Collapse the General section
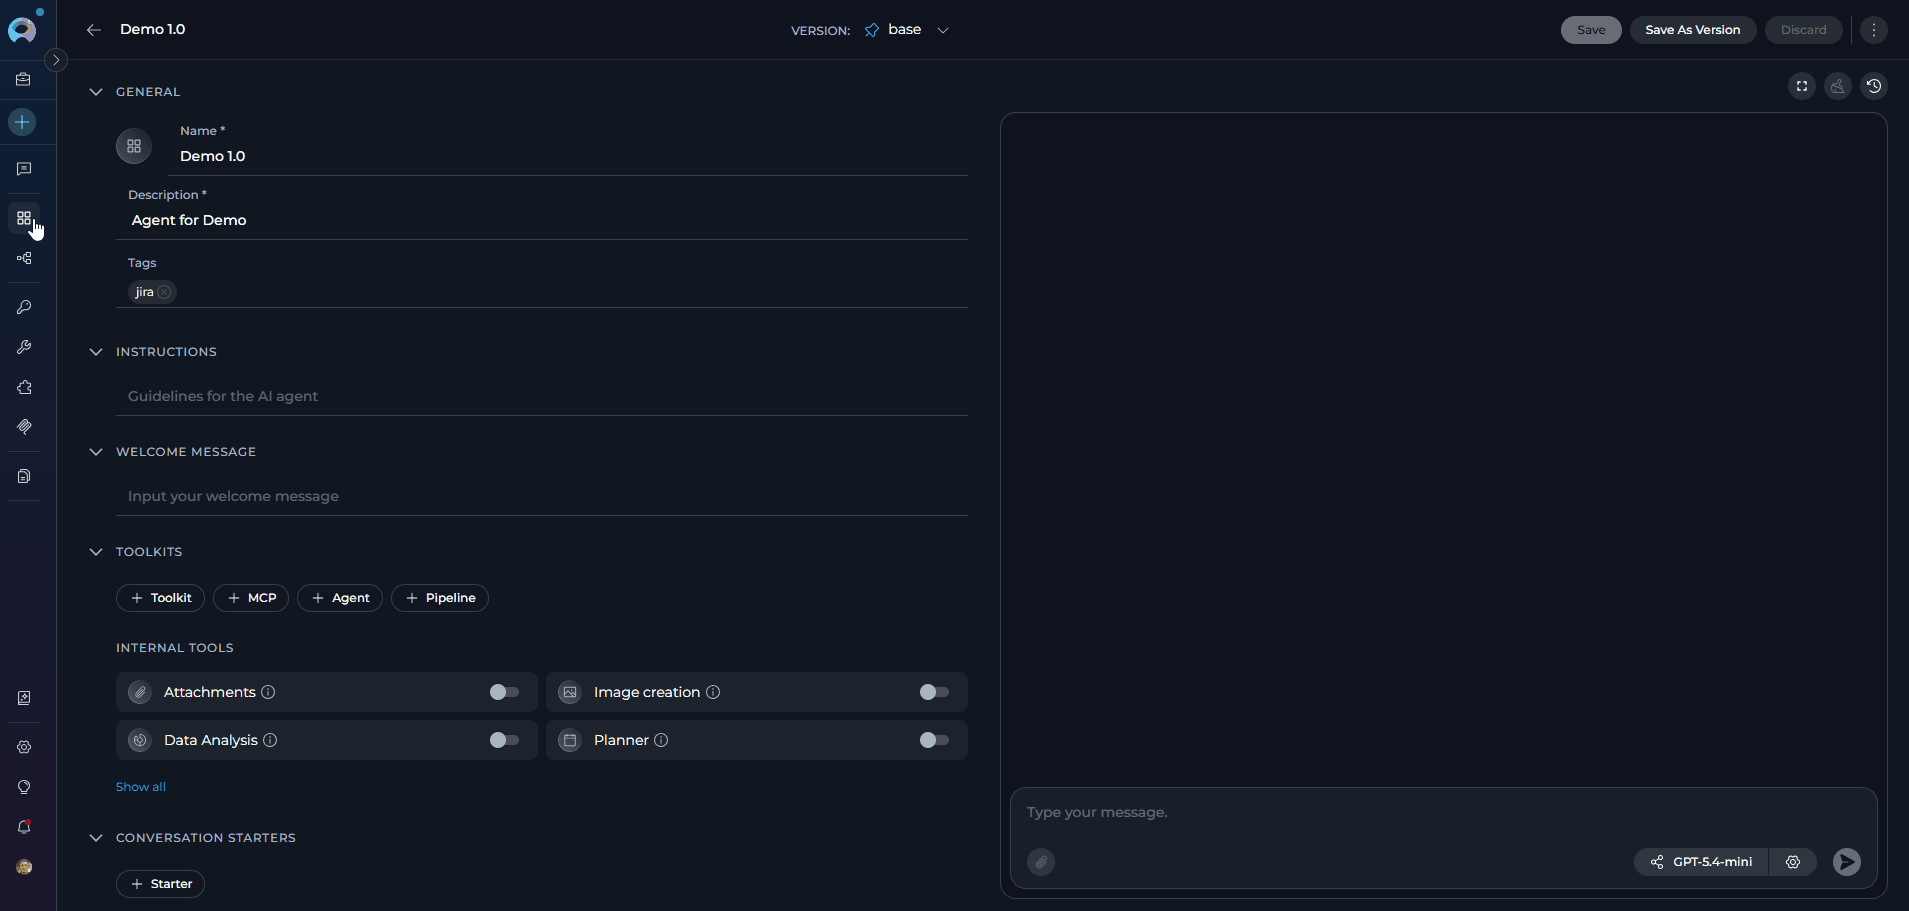Image resolution: width=1909 pixels, height=911 pixels. 96,92
